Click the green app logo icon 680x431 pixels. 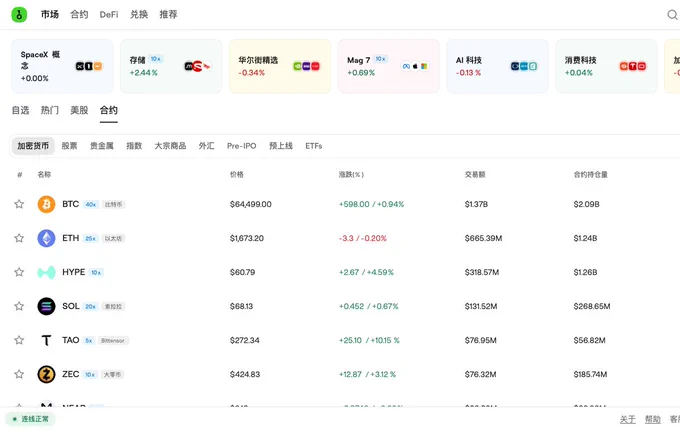click(19, 14)
